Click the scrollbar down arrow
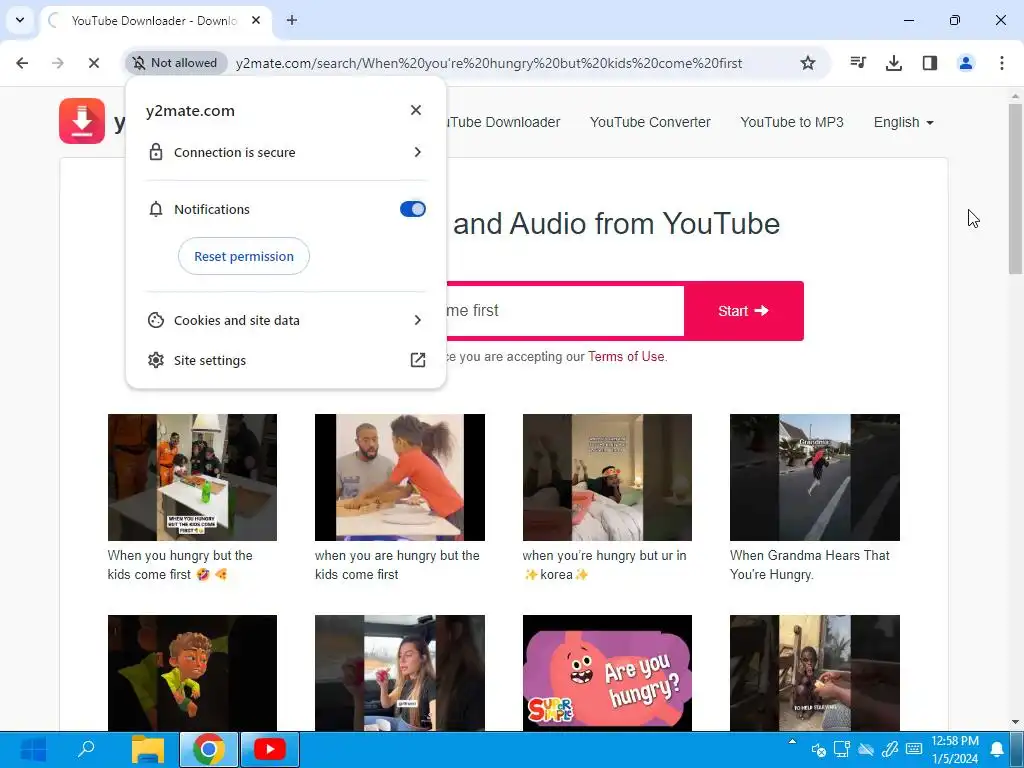Viewport: 1024px width, 768px height. pyautogui.click(x=1015, y=722)
